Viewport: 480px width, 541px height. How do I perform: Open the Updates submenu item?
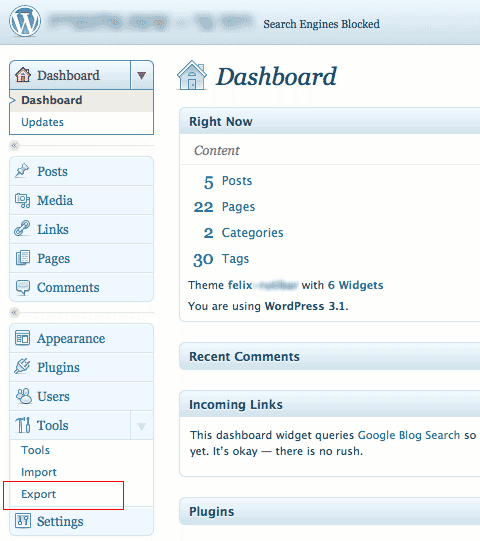click(x=42, y=122)
